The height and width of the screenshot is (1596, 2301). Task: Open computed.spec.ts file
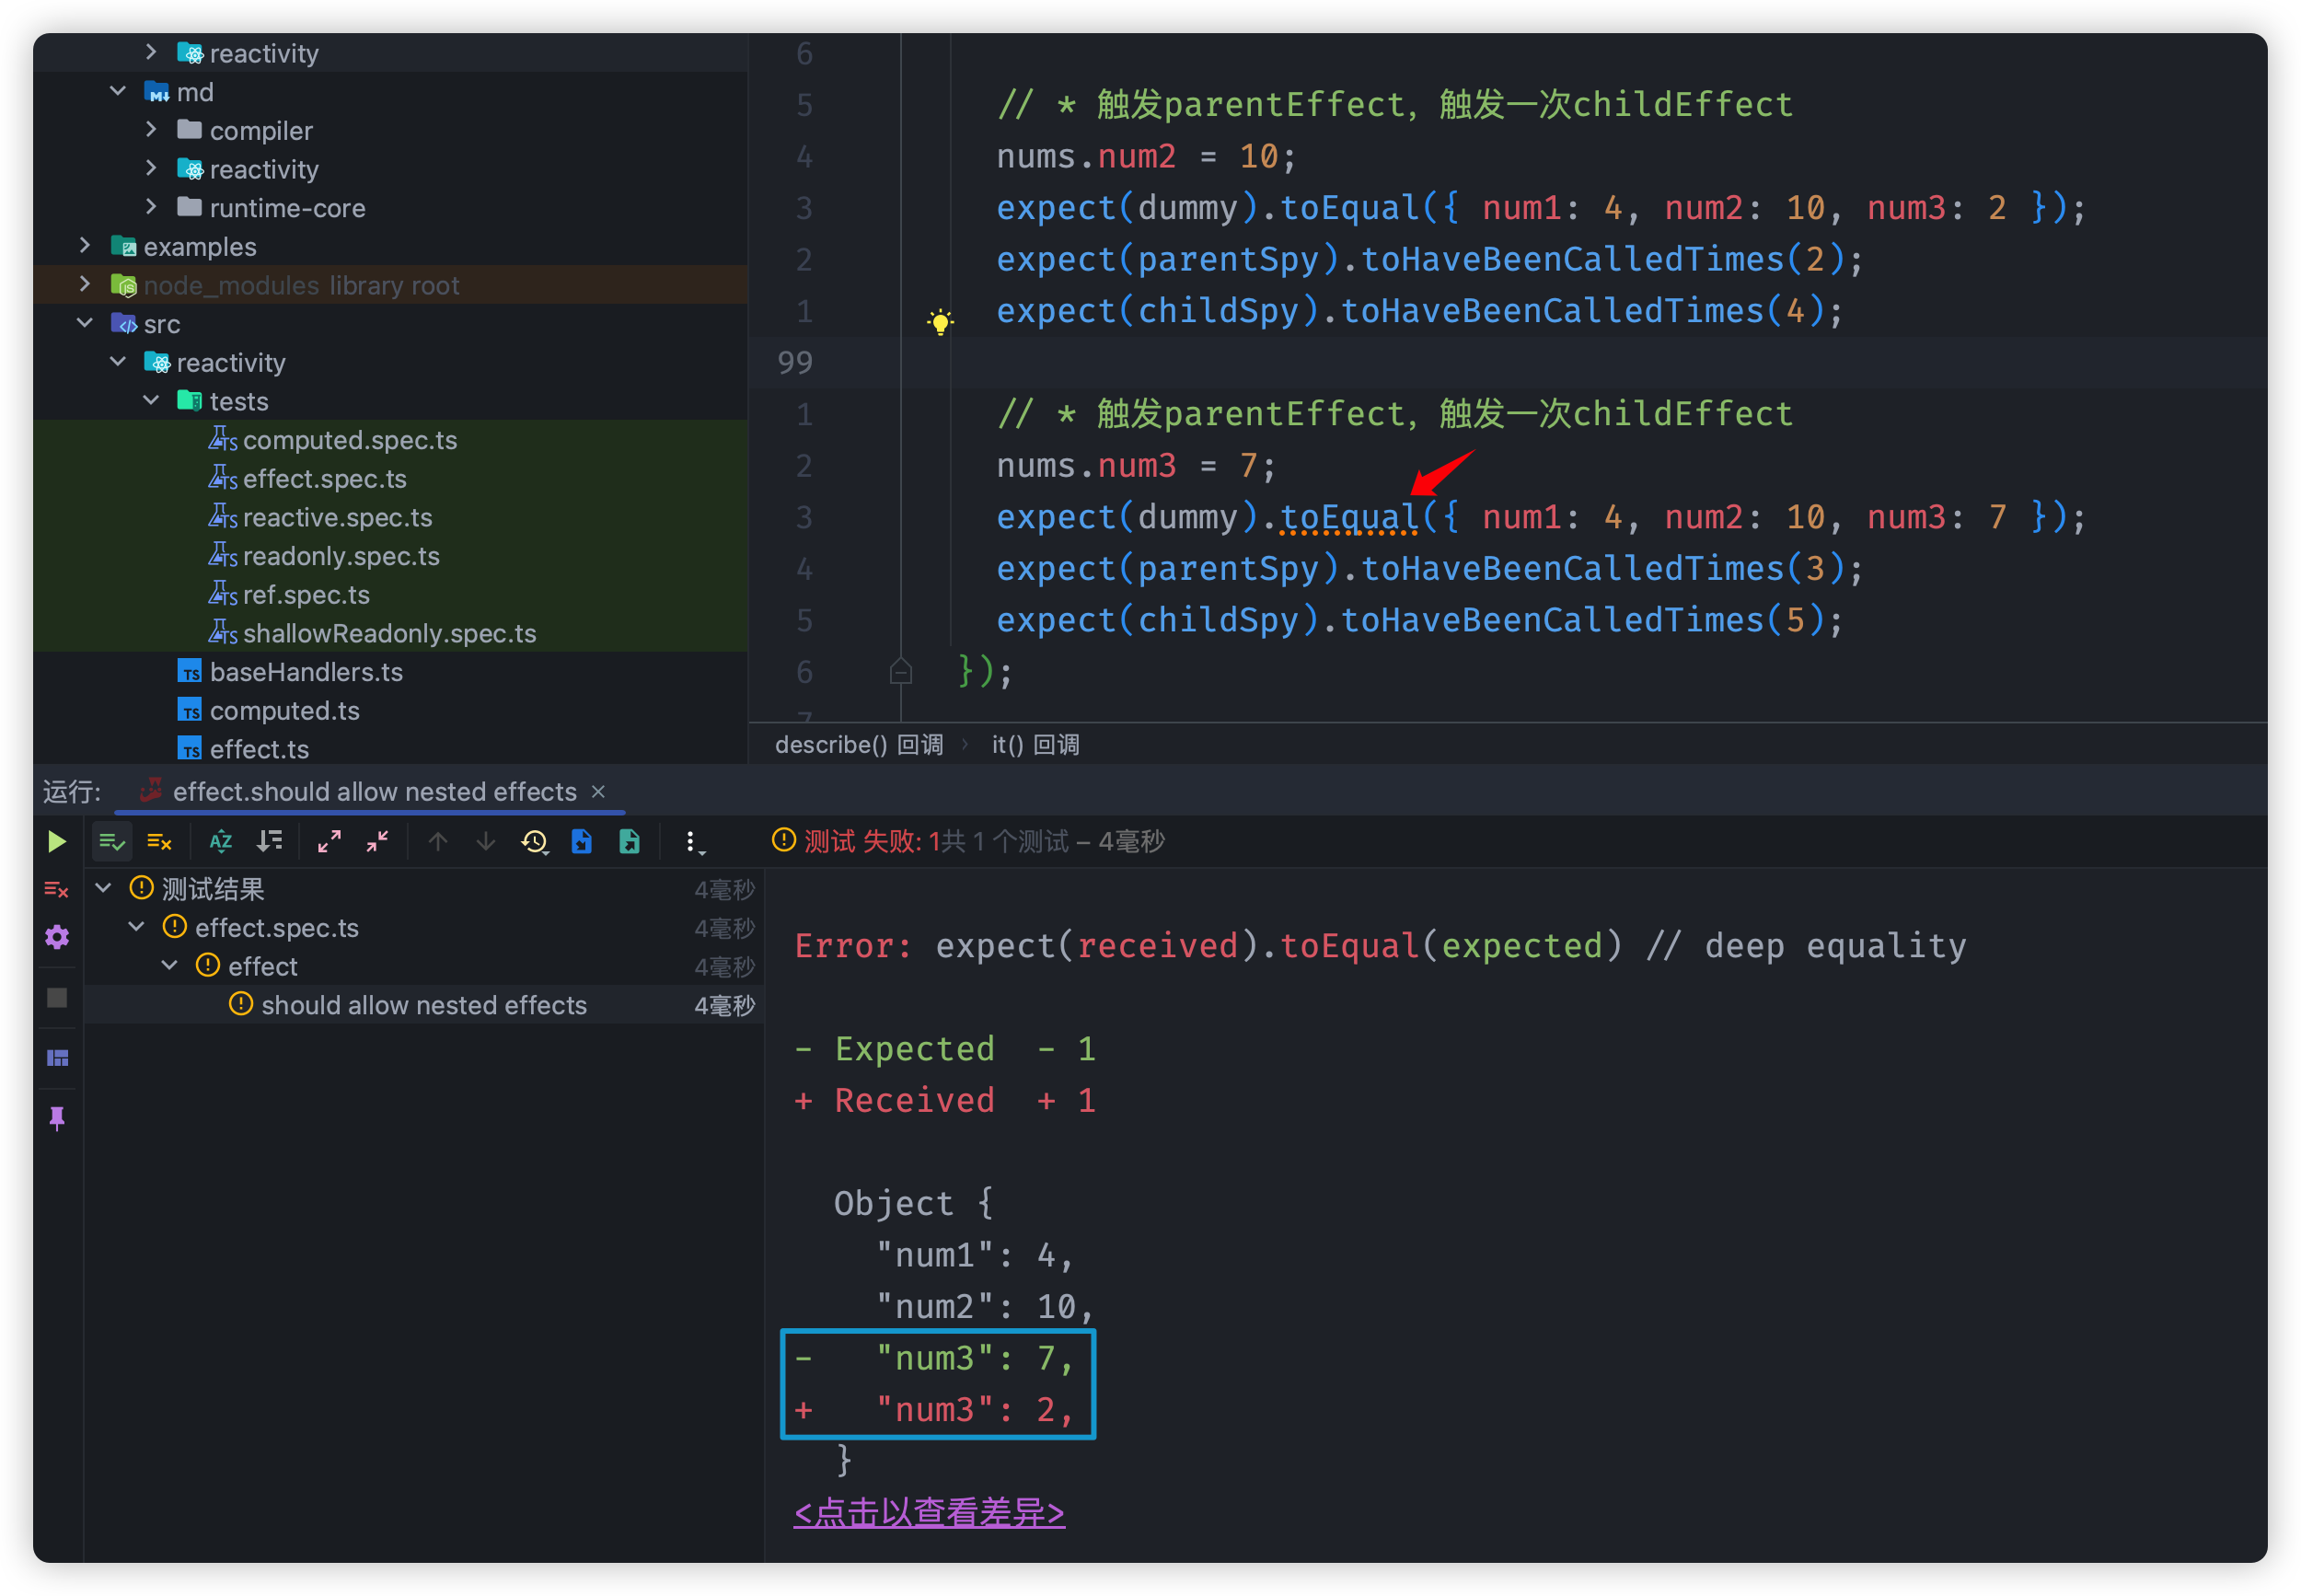349,440
